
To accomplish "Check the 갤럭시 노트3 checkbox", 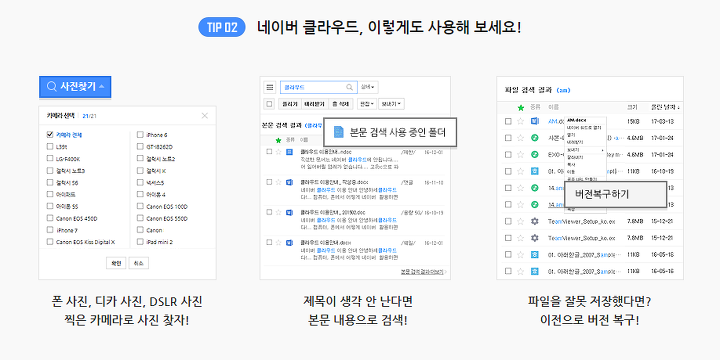I will [50, 170].
